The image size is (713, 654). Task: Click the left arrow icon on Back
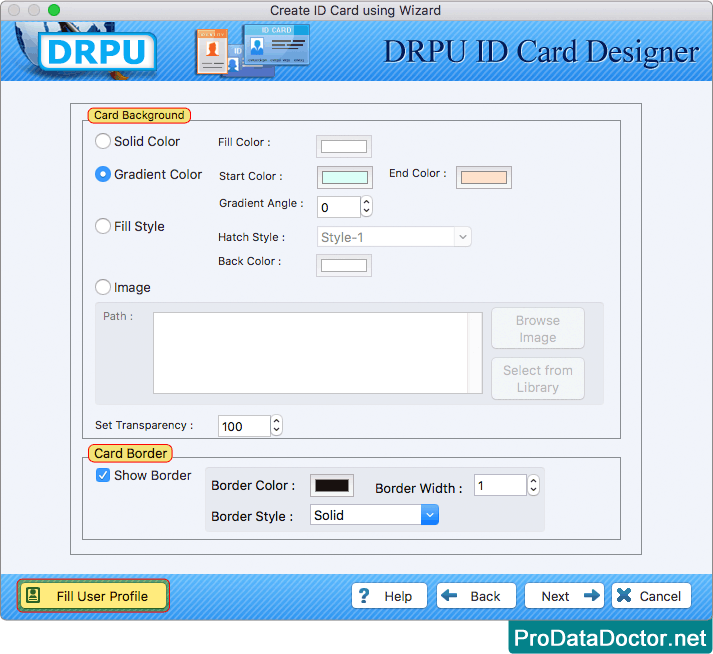449,595
